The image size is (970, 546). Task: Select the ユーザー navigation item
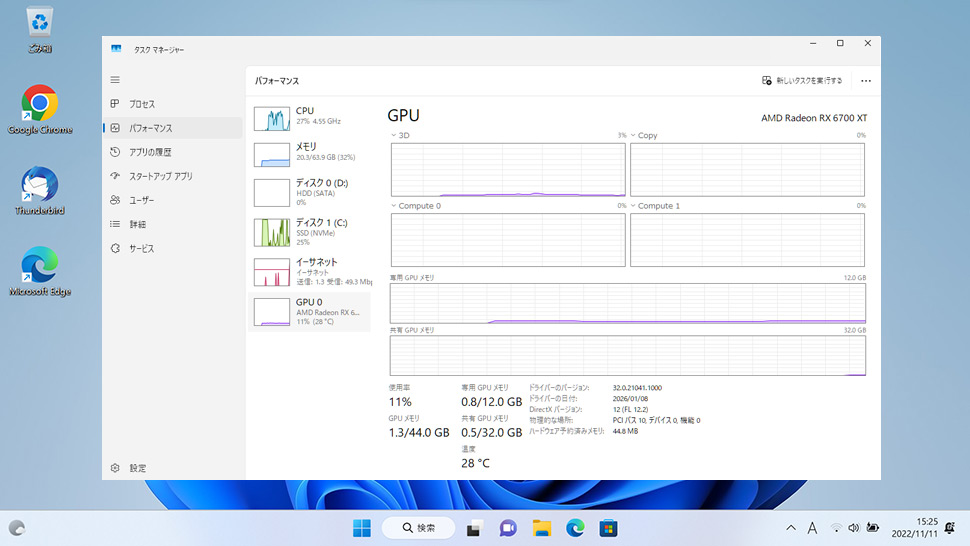pos(173,200)
